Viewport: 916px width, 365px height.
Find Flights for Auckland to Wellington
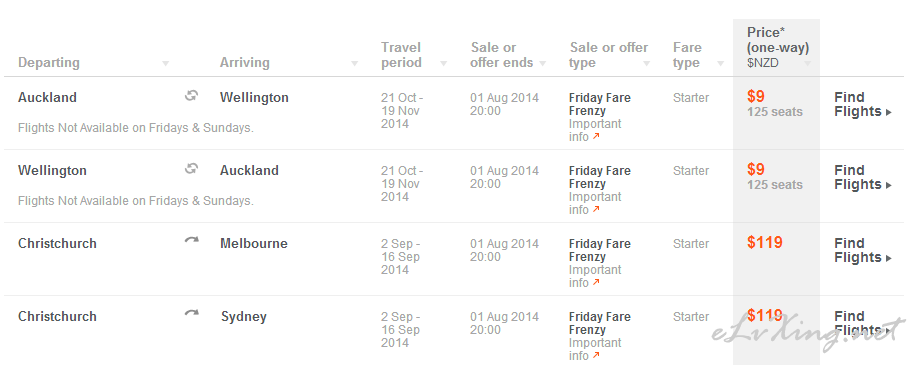click(x=863, y=105)
